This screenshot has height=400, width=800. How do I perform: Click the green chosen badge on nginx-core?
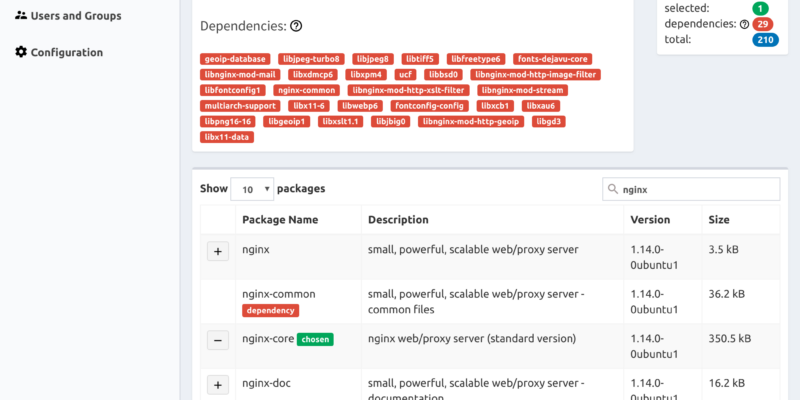coord(316,339)
